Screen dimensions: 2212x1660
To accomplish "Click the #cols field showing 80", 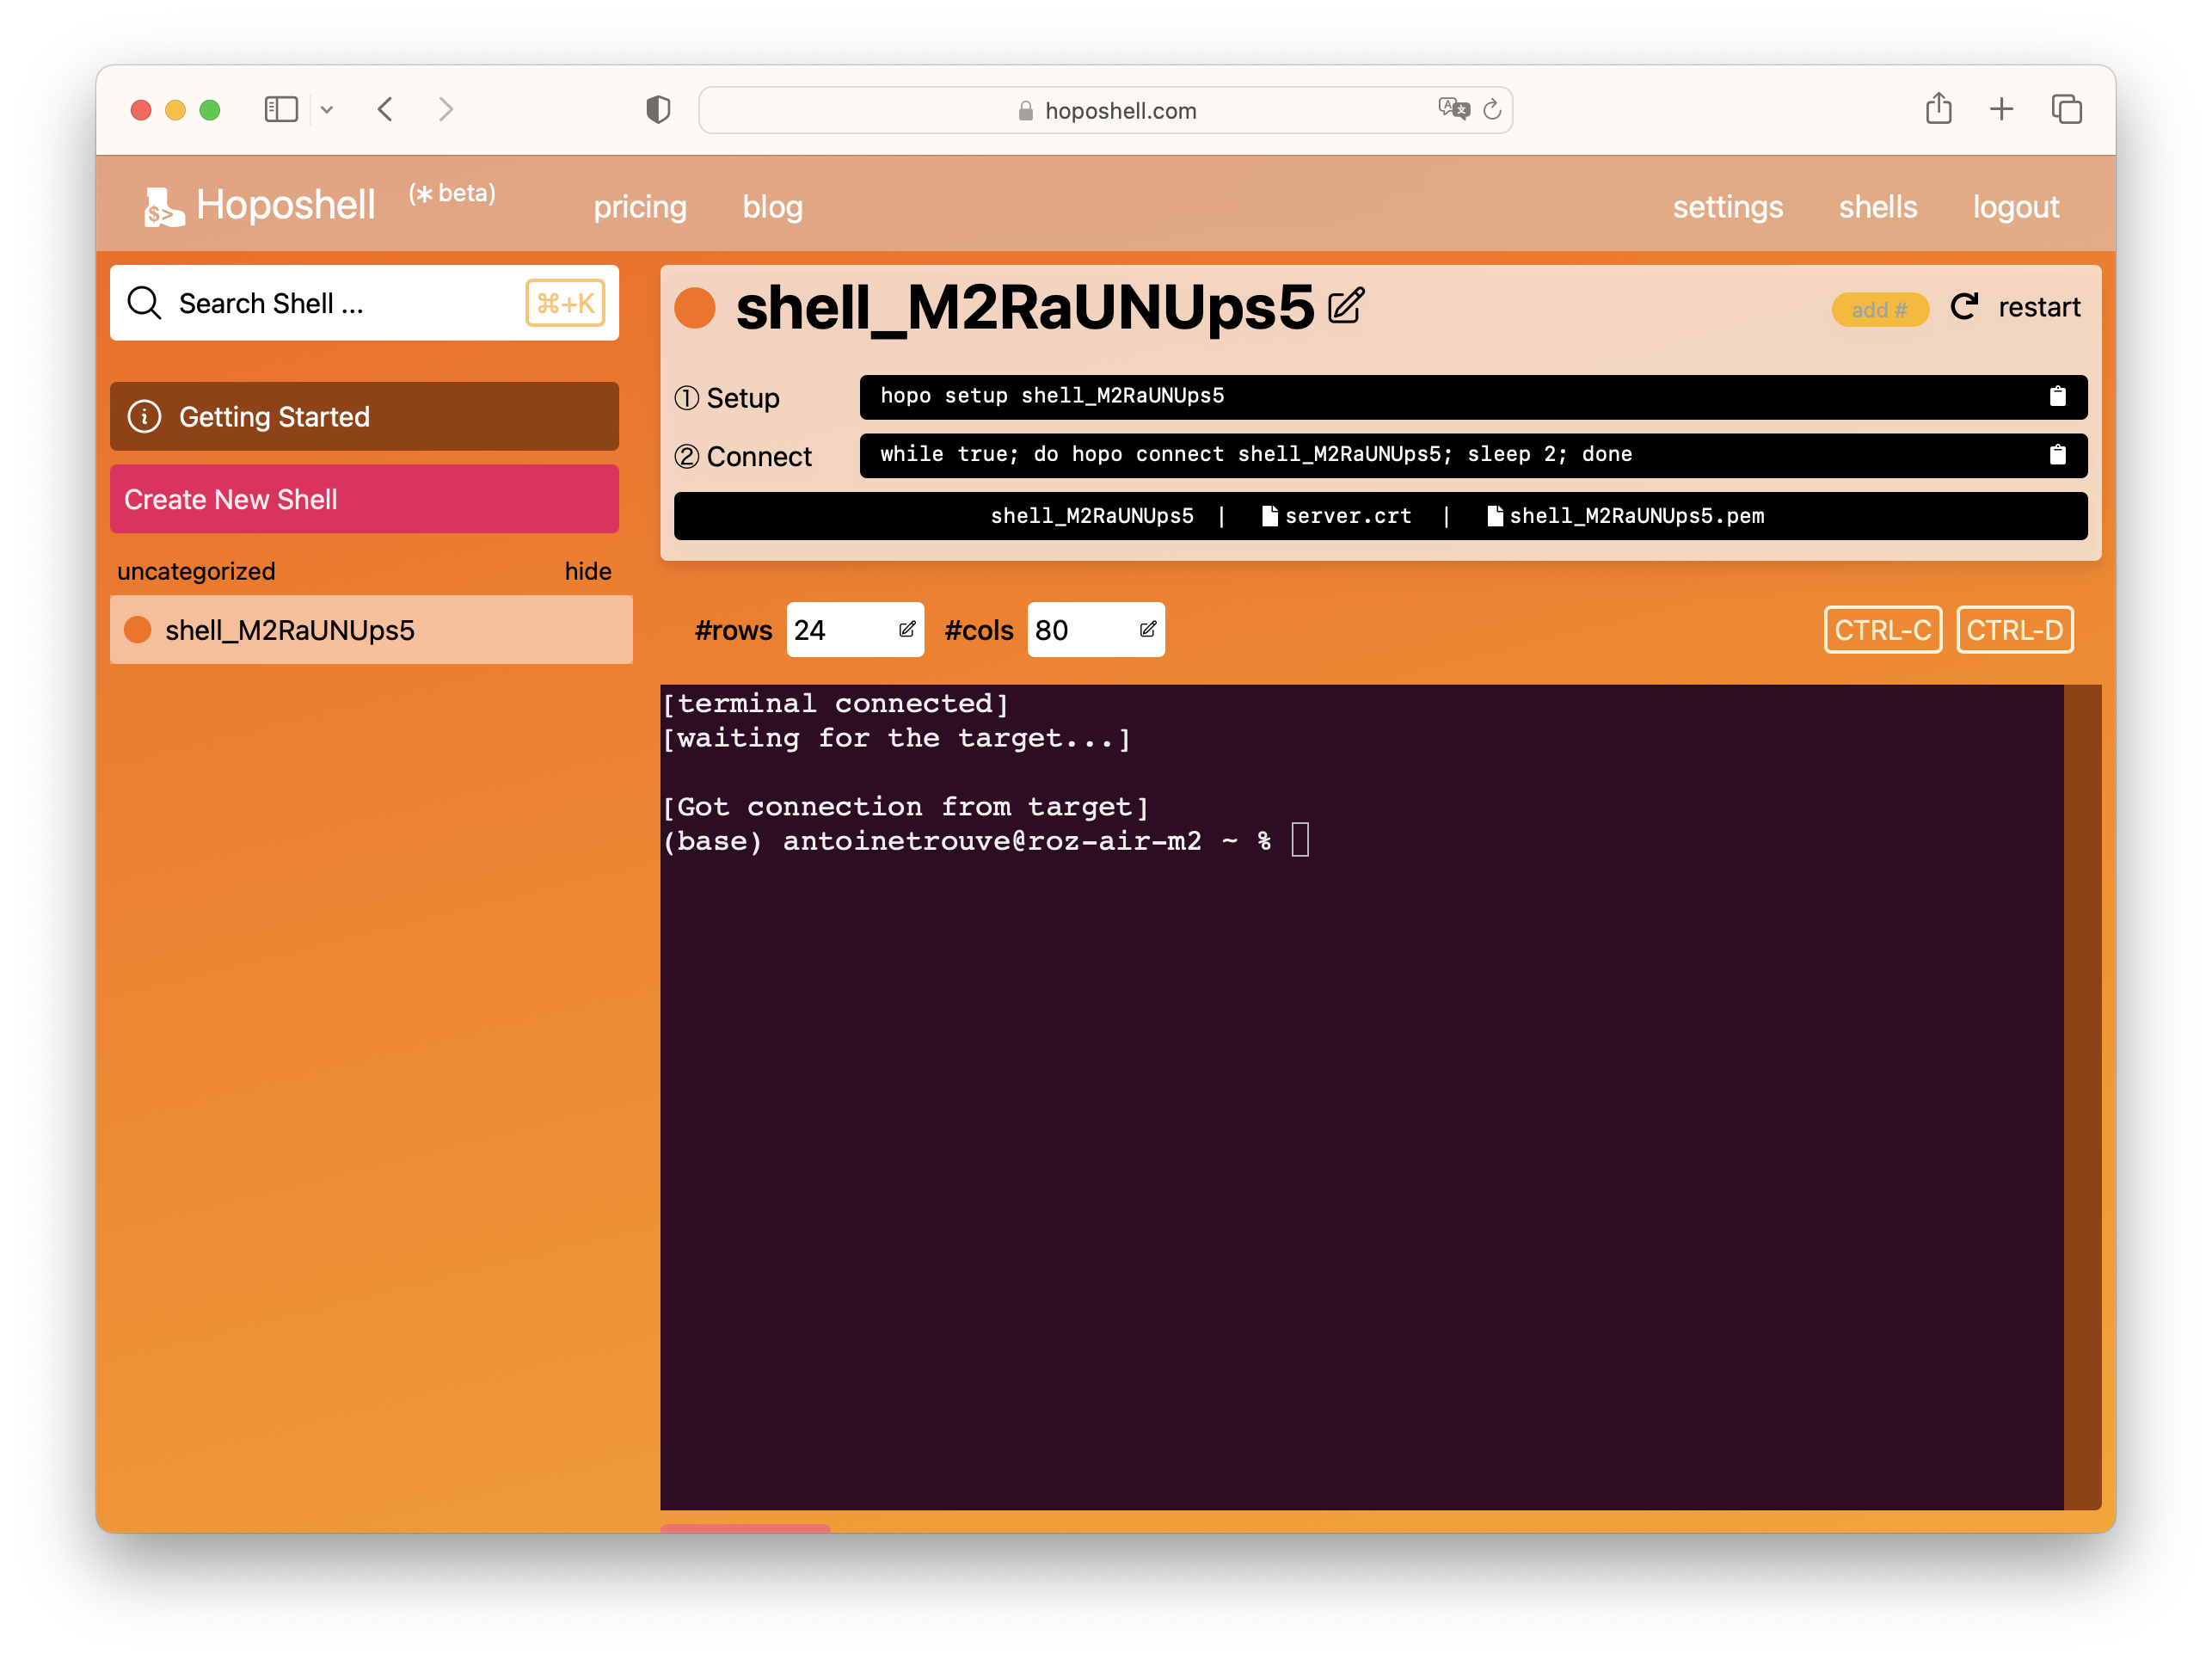I will pos(1096,630).
